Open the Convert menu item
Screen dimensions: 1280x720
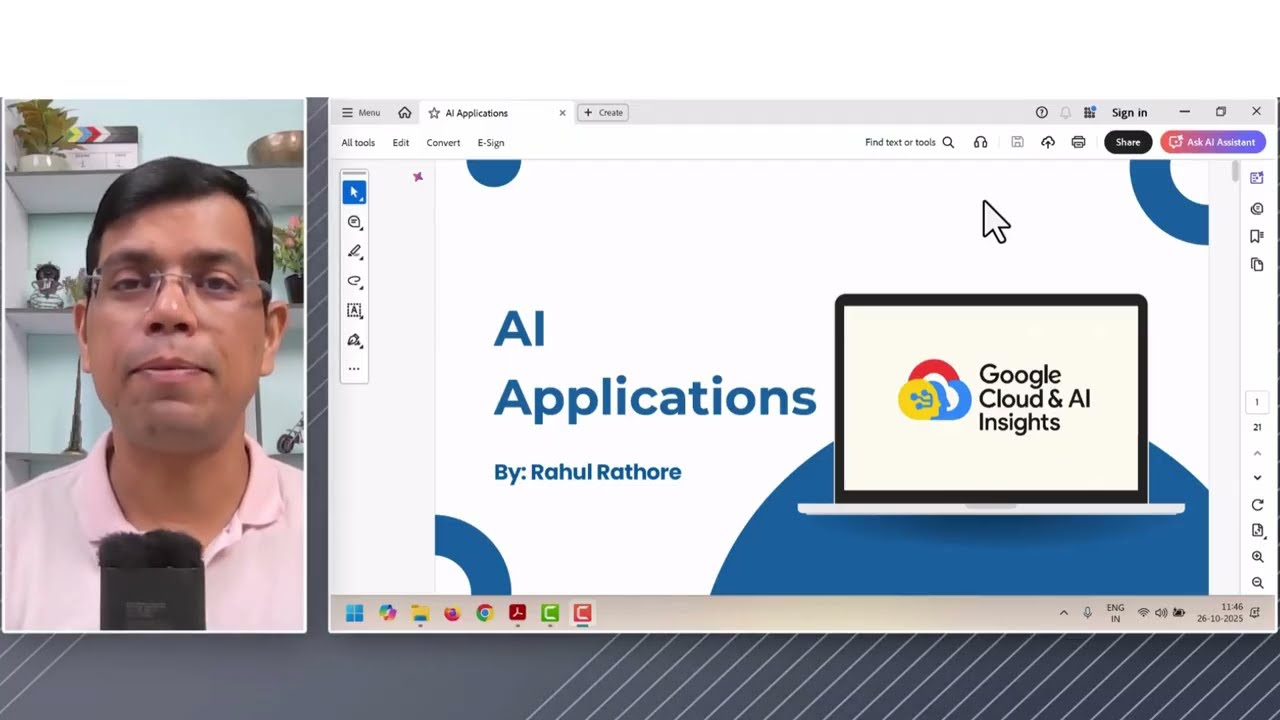pos(443,143)
